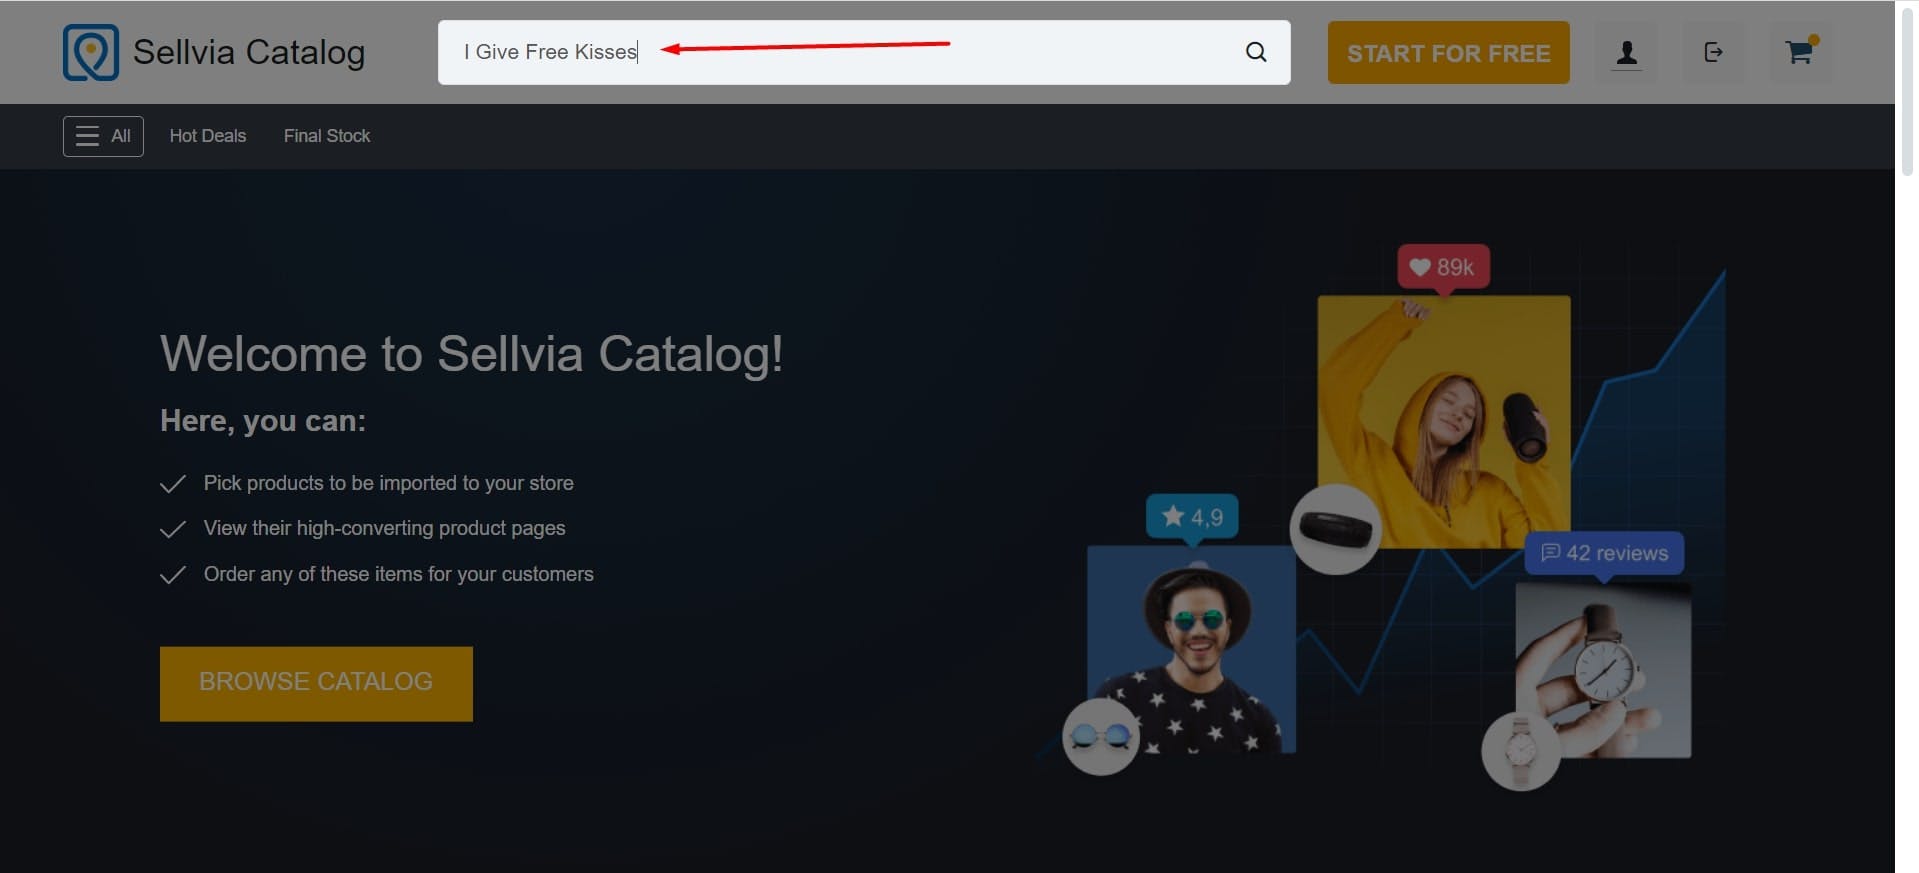1919x873 pixels.
Task: Click the man in hat and sunglasses image
Action: click(x=1191, y=649)
